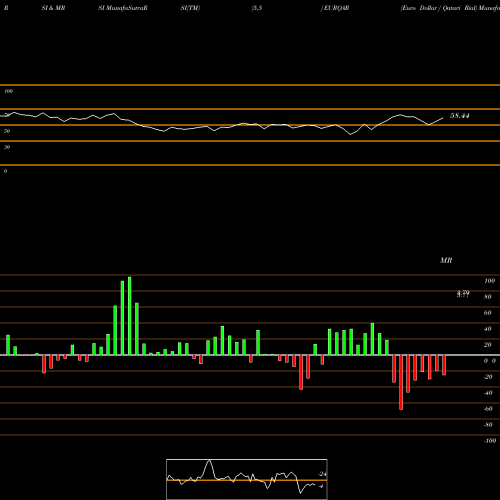Image resolution: width=500 pixels, height=500 pixels.
Task: Click the 100 label on RSI axis
Action: click(x=9, y=91)
